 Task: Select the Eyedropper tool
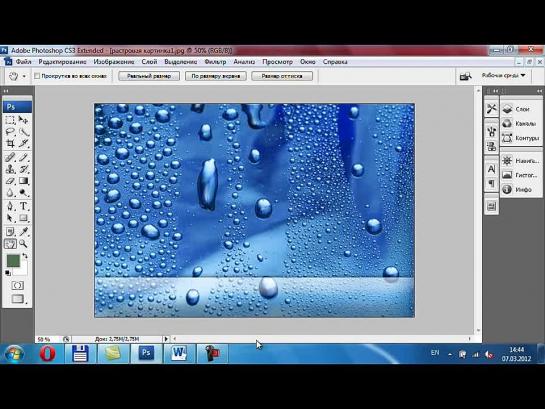pyautogui.click(x=23, y=231)
